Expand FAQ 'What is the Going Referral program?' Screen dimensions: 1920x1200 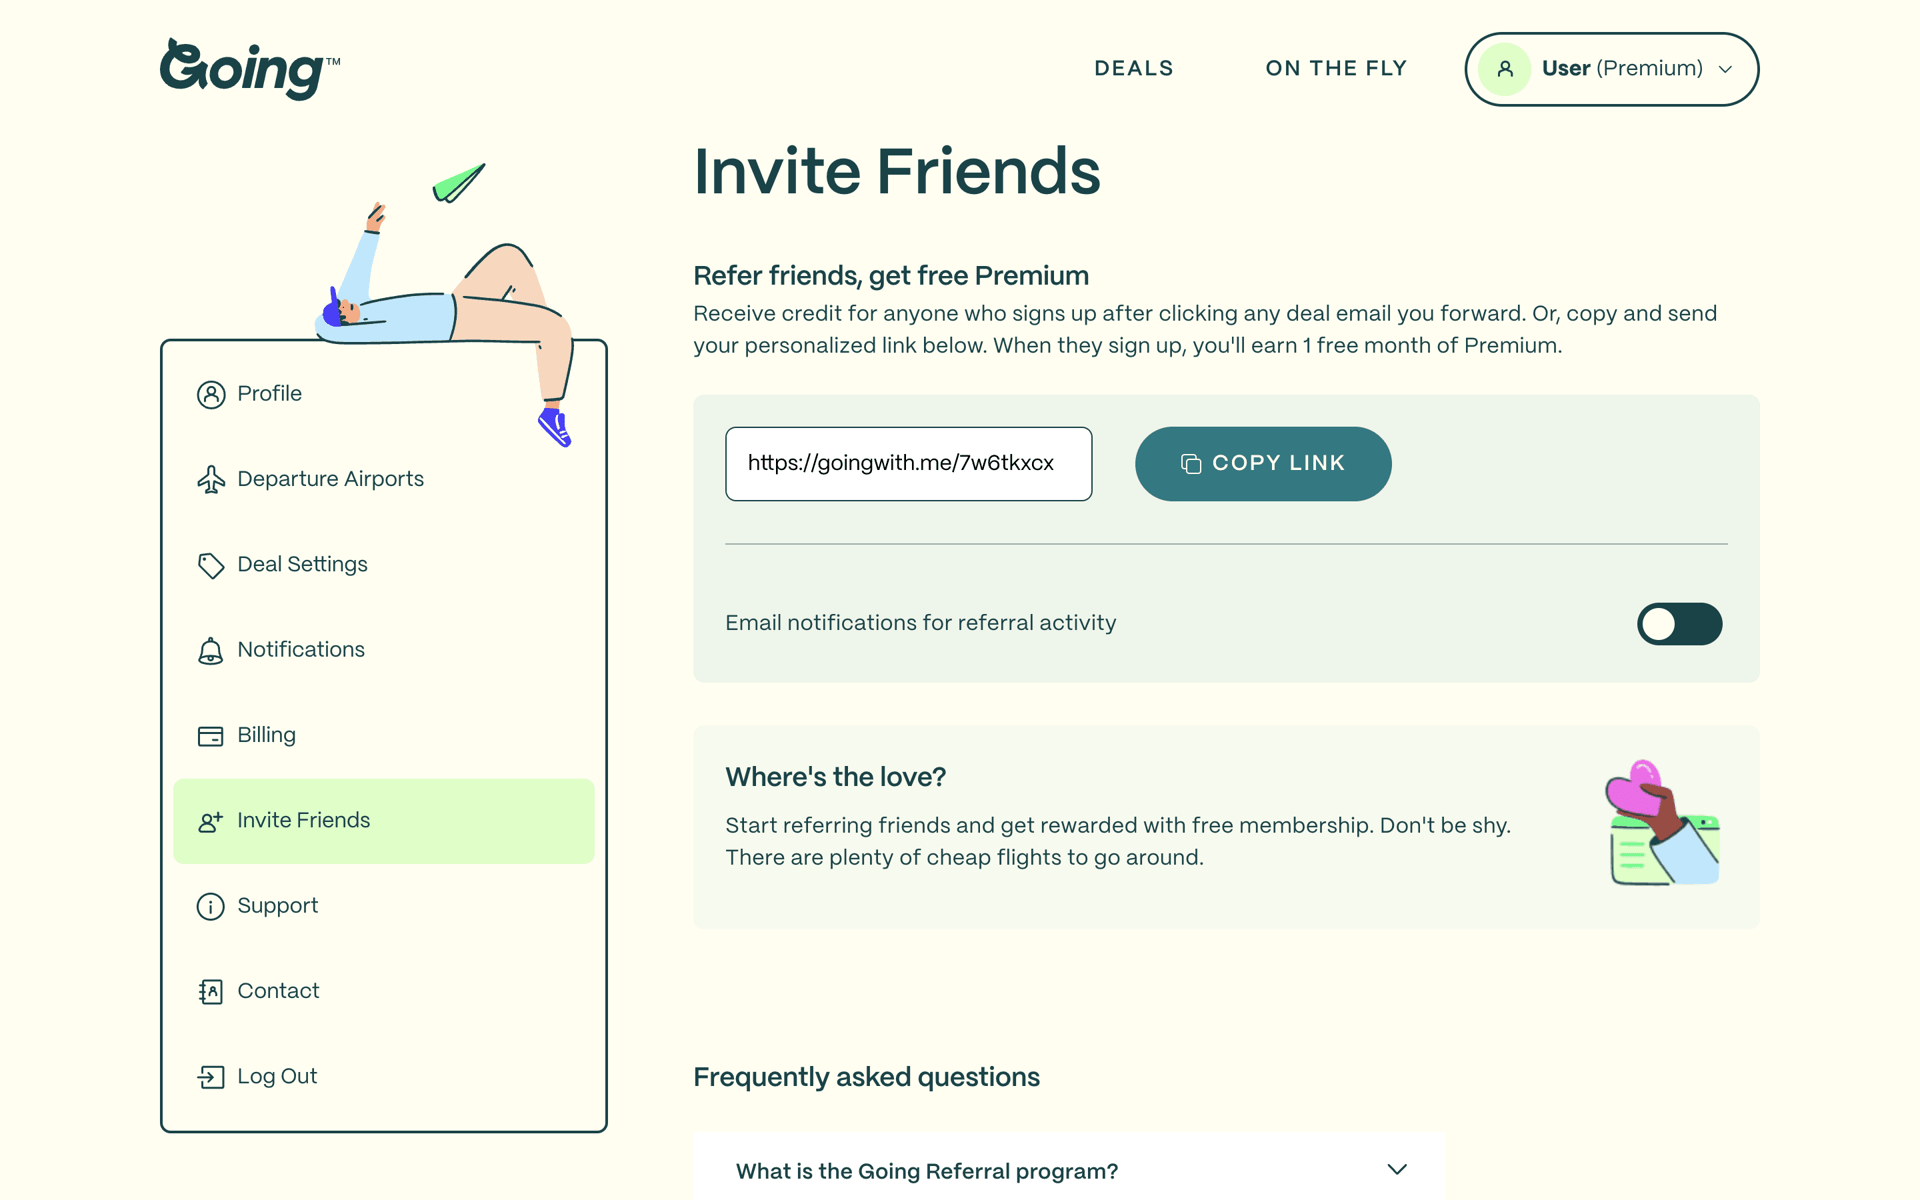coord(1069,1170)
